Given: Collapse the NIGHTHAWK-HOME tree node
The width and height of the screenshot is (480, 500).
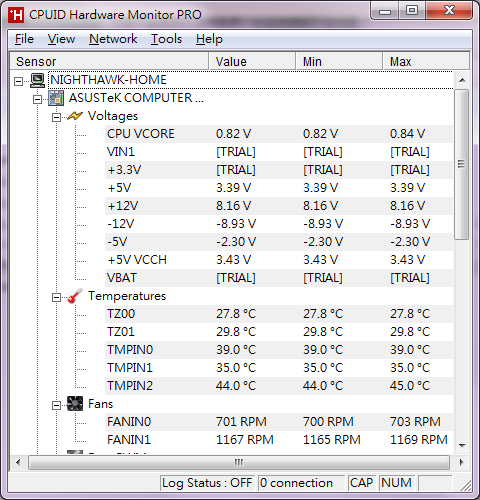Looking at the screenshot, I should click(x=19, y=81).
